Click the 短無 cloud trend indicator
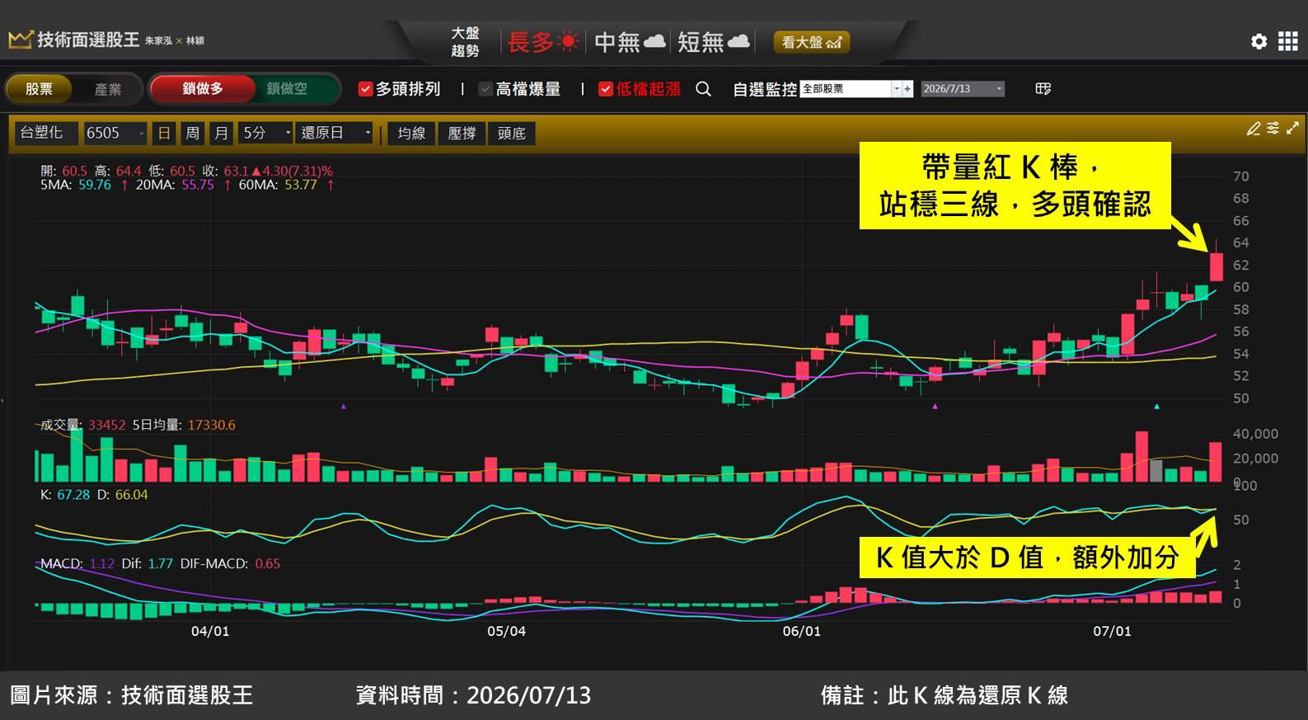The height and width of the screenshot is (720, 1308). point(714,42)
